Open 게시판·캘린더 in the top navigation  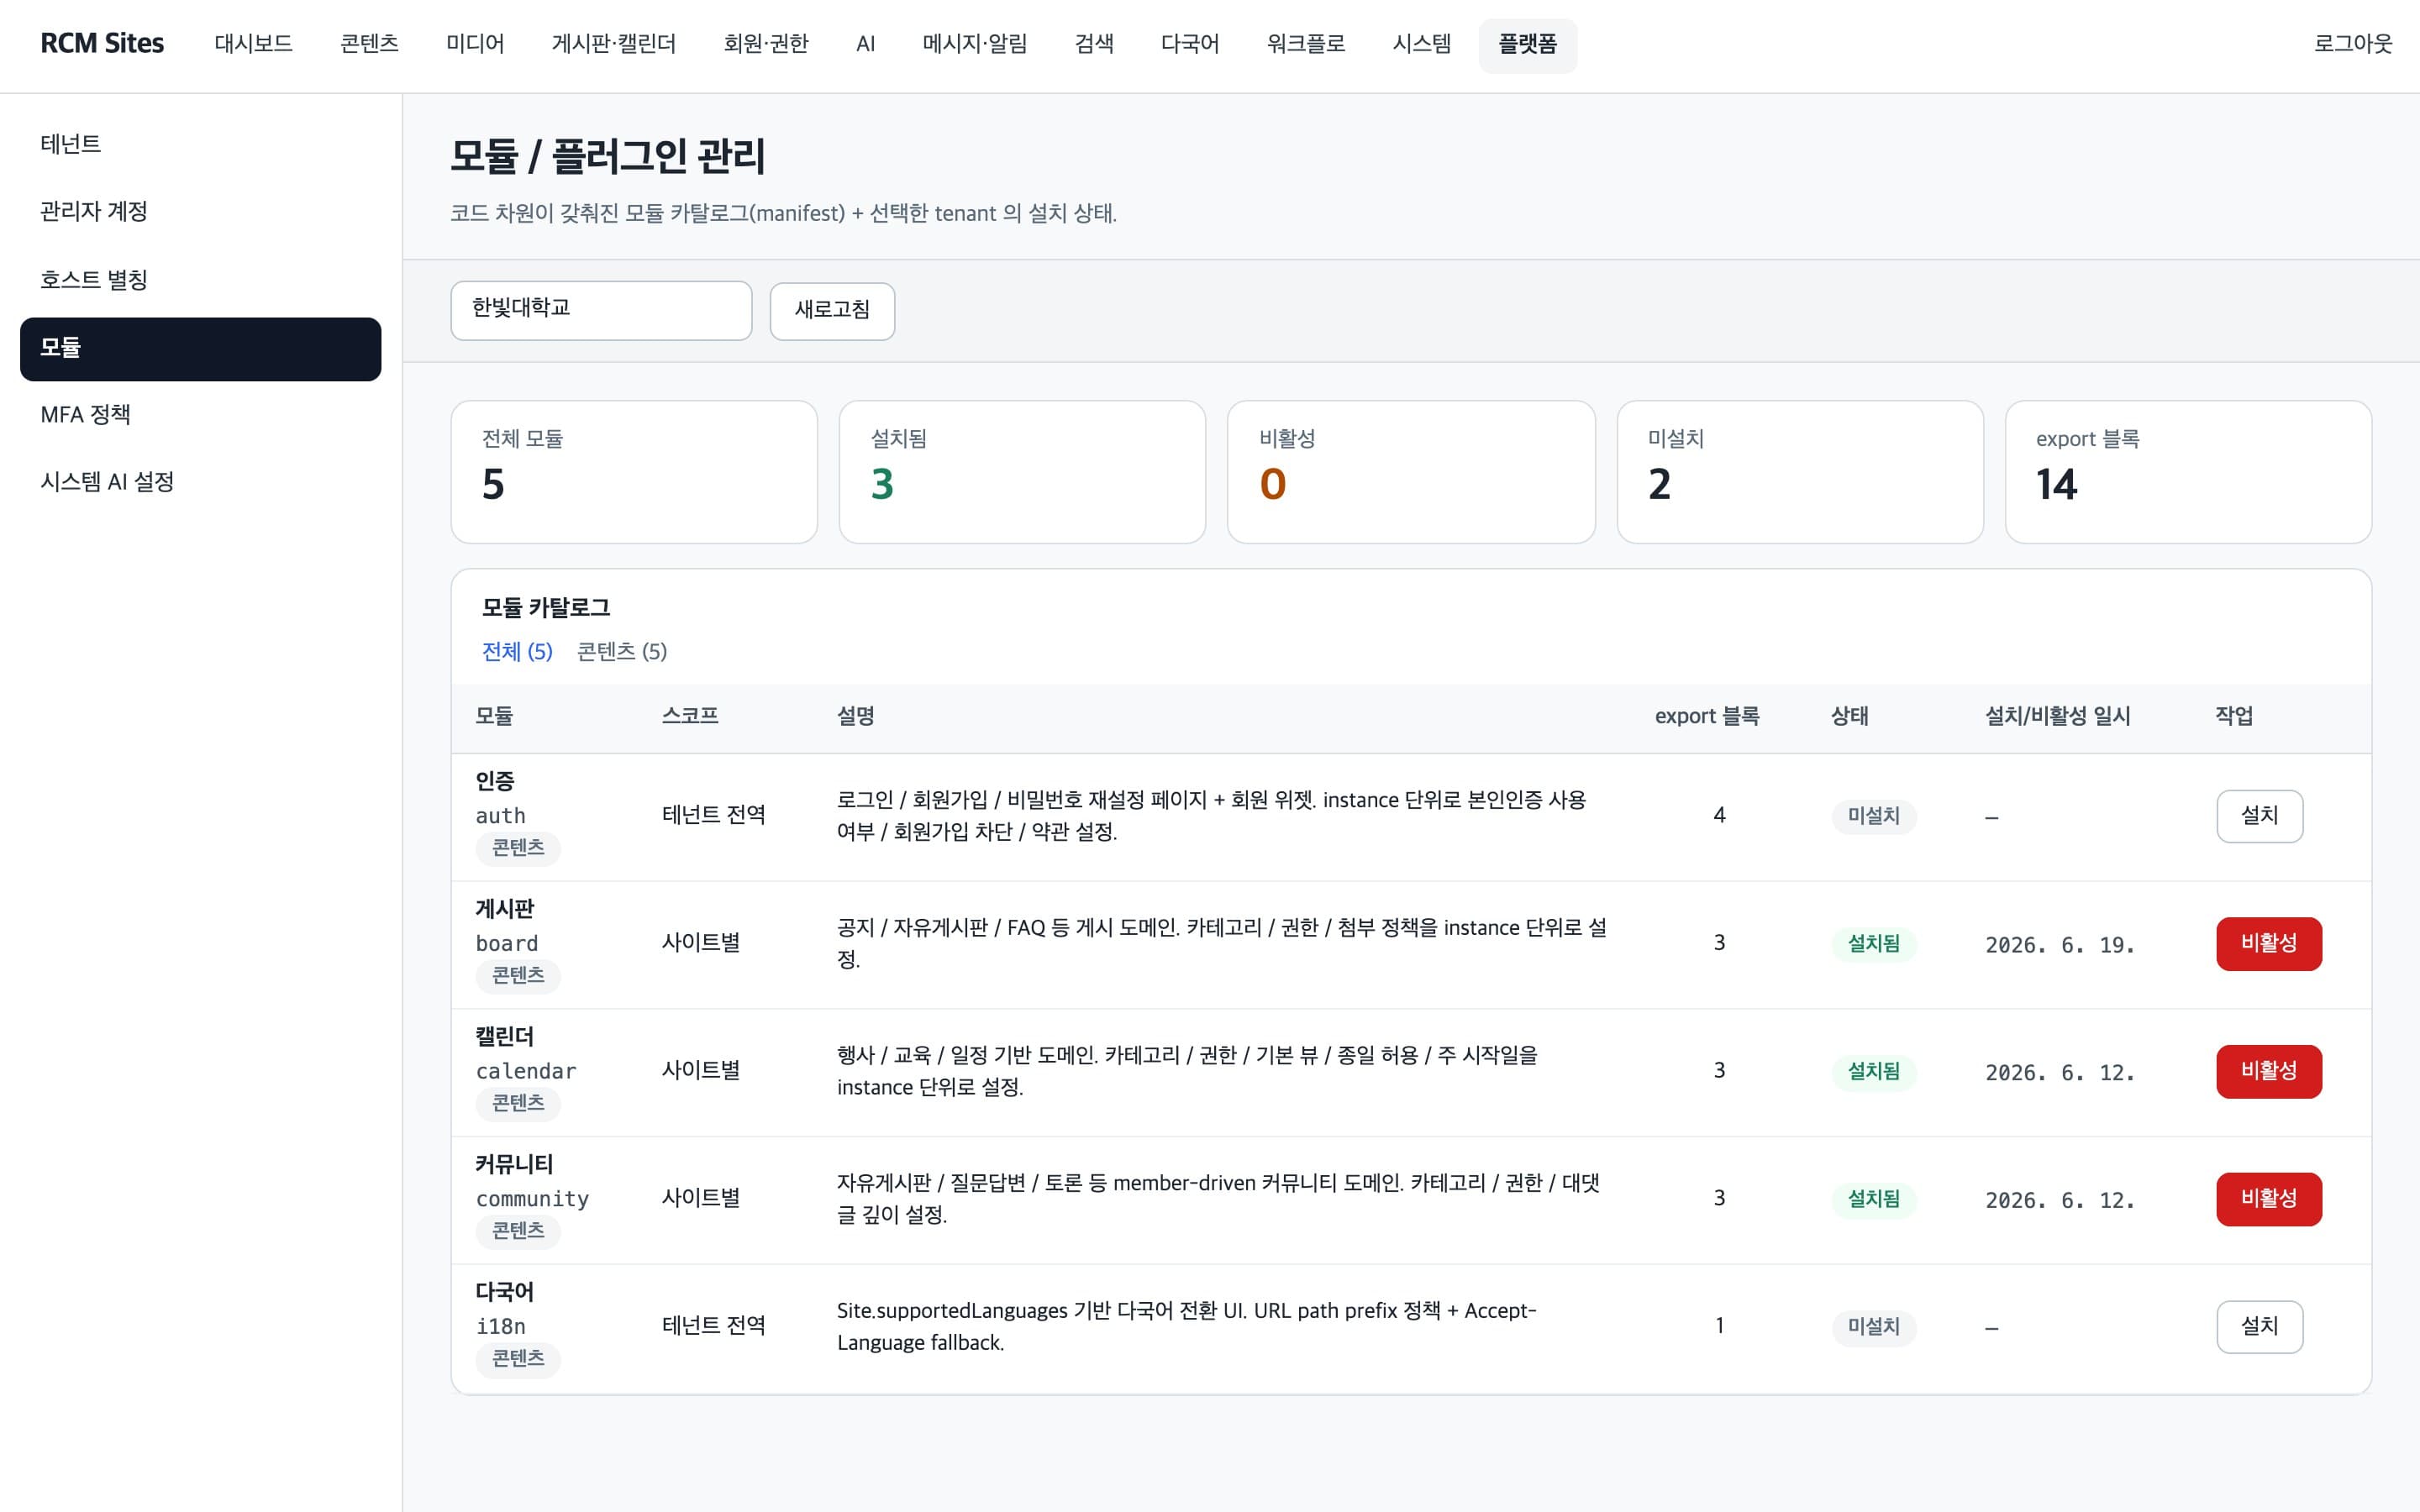(614, 44)
